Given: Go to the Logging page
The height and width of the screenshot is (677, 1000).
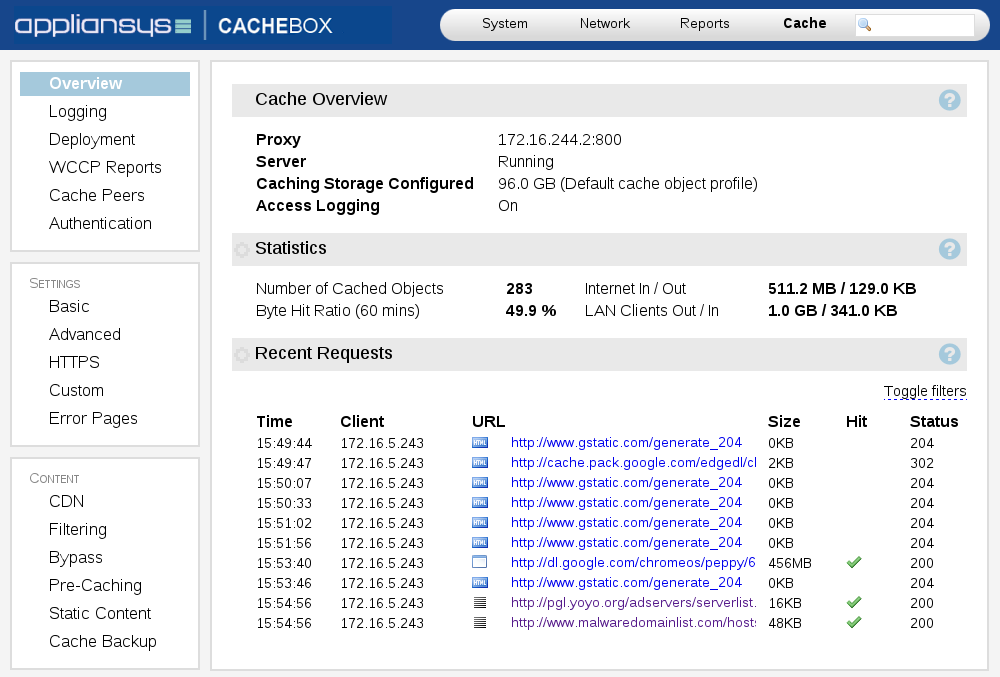Looking at the screenshot, I should tap(78, 112).
